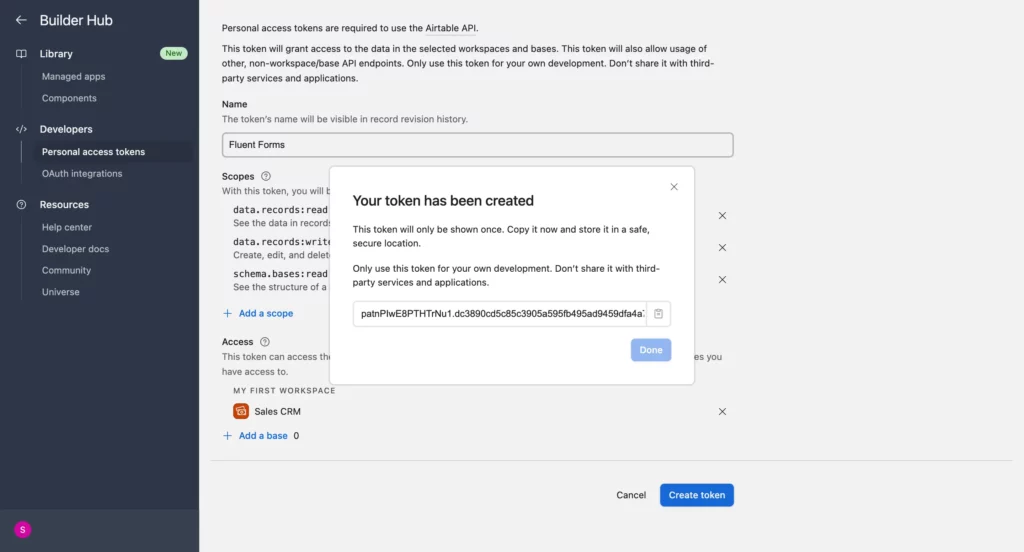Open Managed apps in Library
The width and height of the screenshot is (1024, 552).
coord(73,76)
